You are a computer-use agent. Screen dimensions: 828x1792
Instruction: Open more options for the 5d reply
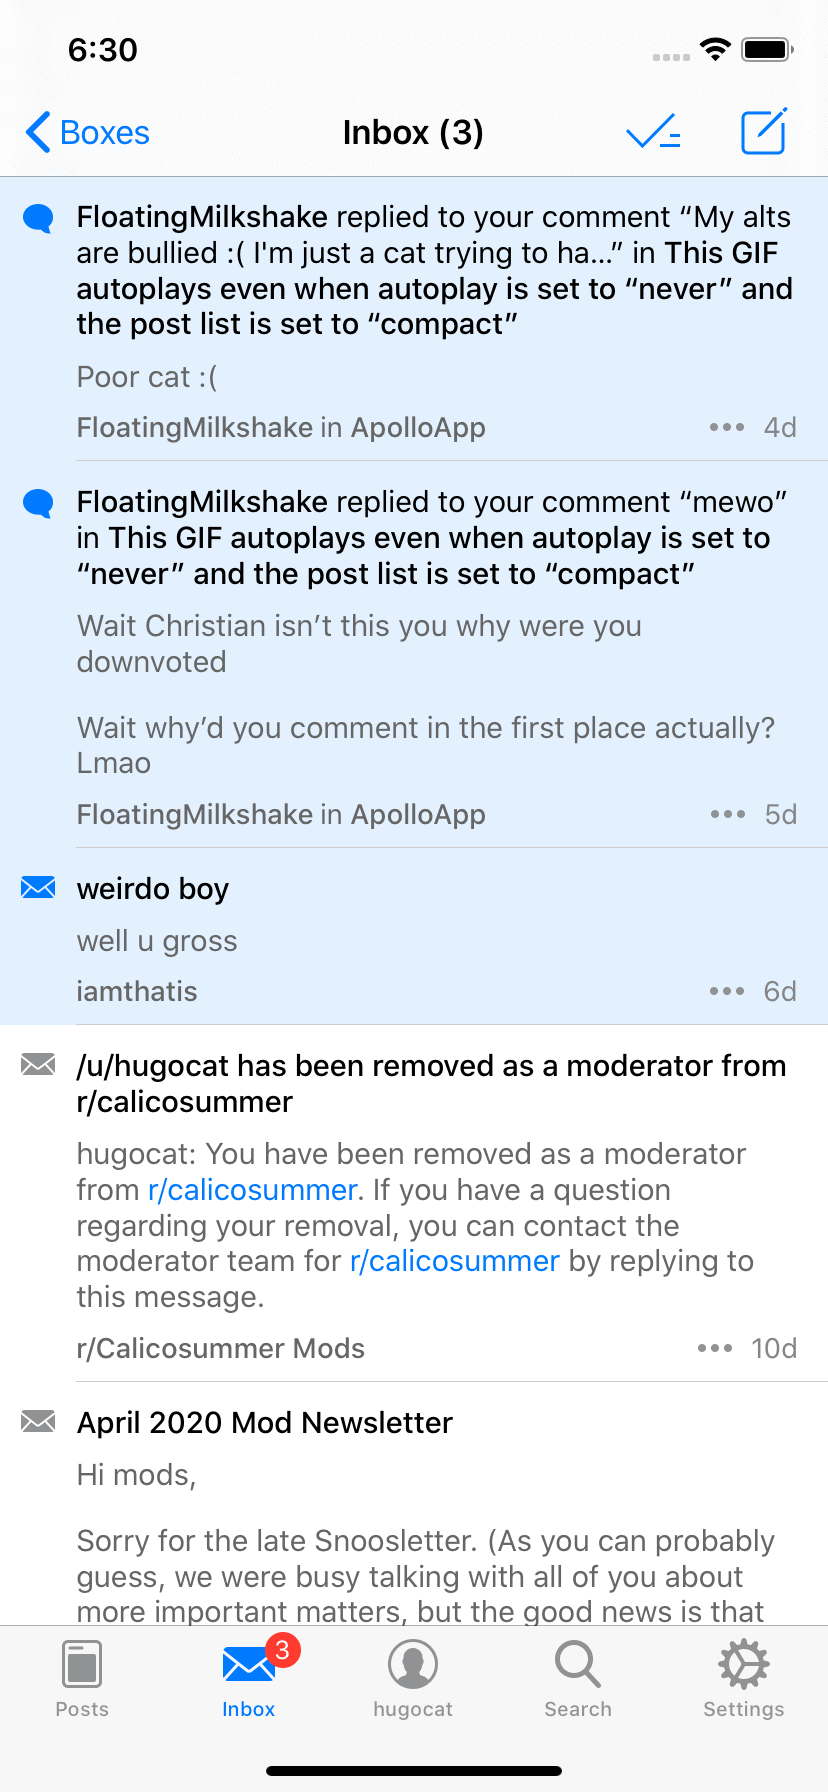click(x=727, y=814)
